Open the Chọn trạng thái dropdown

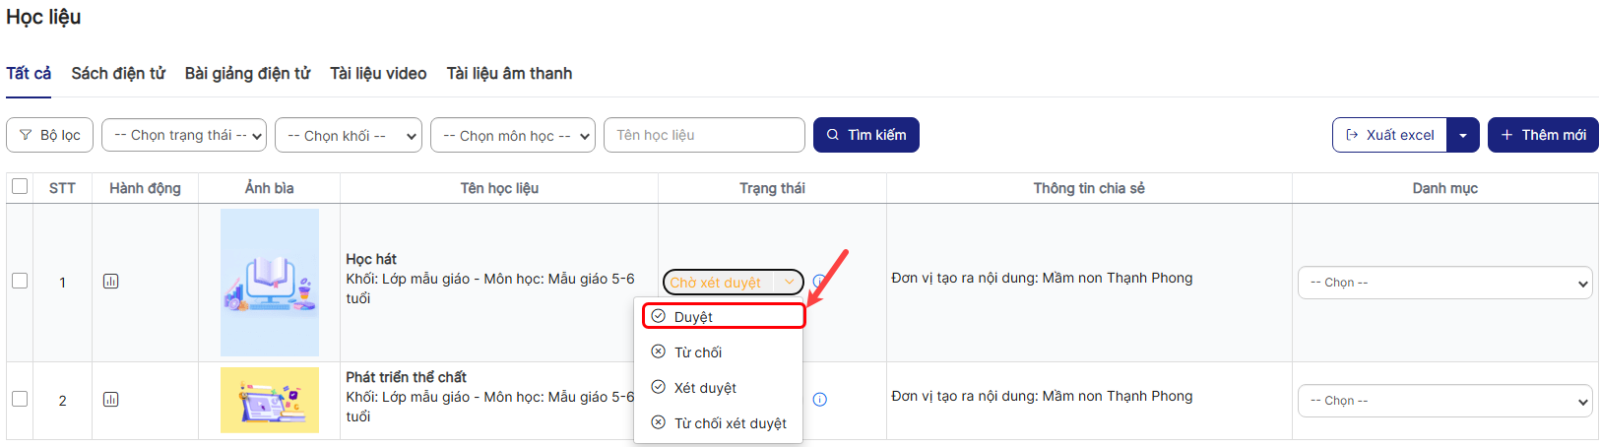point(184,135)
